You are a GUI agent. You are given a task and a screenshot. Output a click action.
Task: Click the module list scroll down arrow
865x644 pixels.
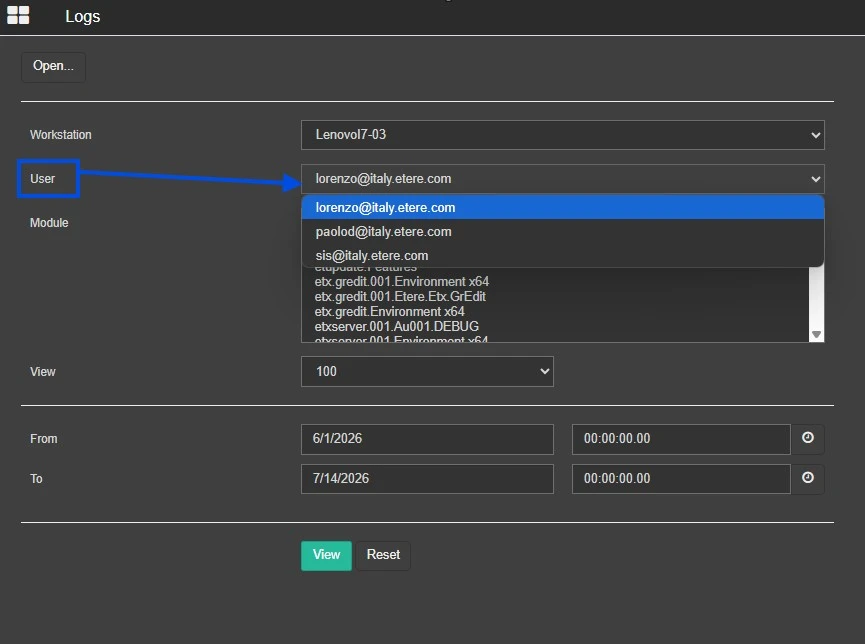pos(816,334)
